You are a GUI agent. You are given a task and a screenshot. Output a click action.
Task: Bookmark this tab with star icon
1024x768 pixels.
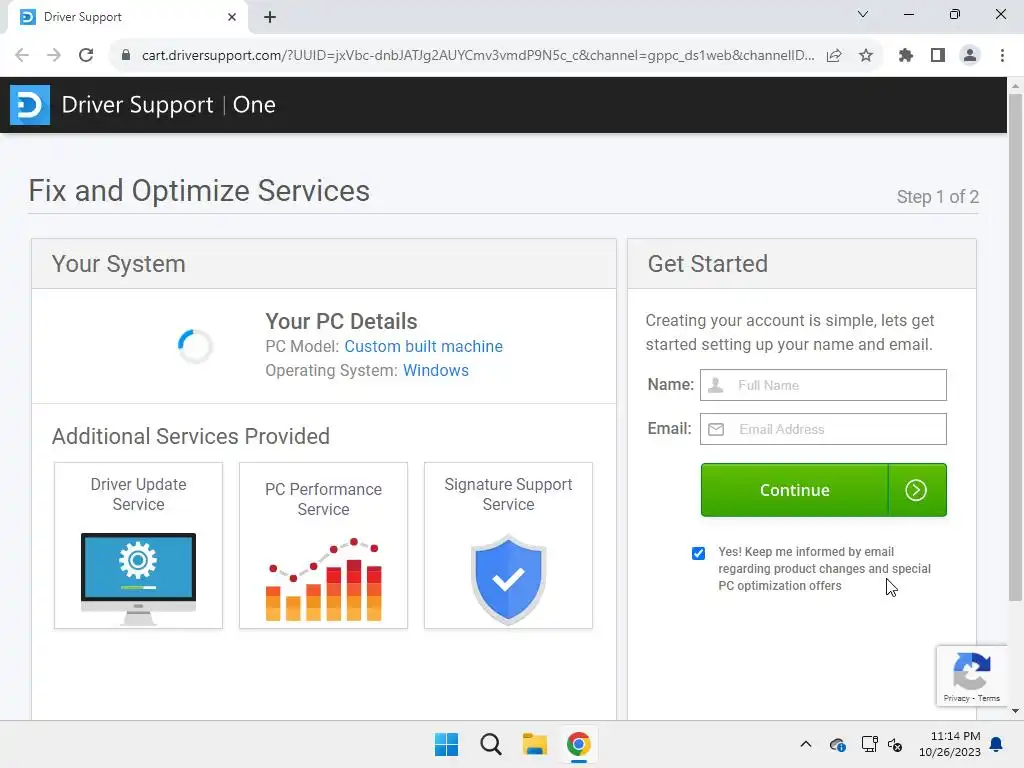(x=866, y=56)
